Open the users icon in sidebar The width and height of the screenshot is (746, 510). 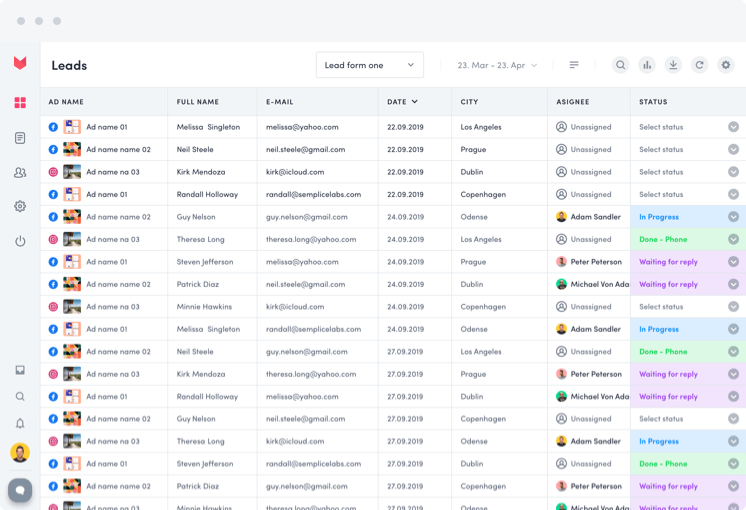tap(20, 172)
